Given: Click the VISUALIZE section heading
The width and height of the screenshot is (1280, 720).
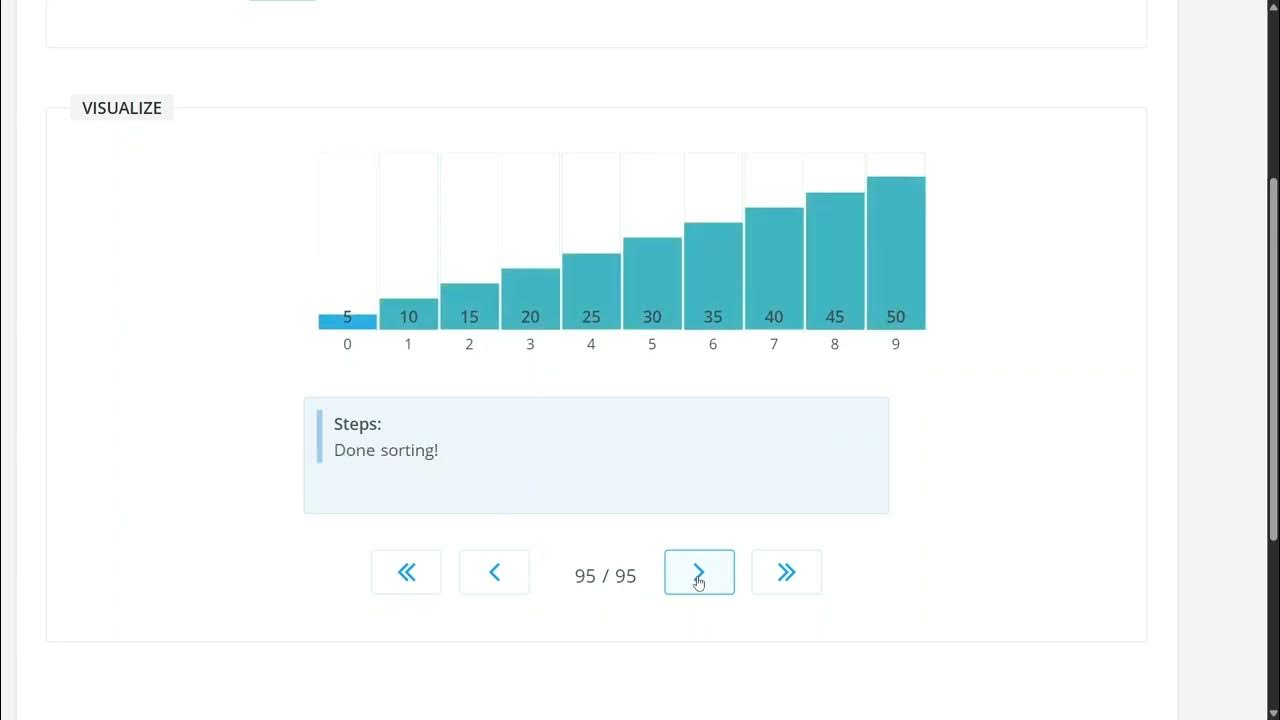Looking at the screenshot, I should point(122,108).
